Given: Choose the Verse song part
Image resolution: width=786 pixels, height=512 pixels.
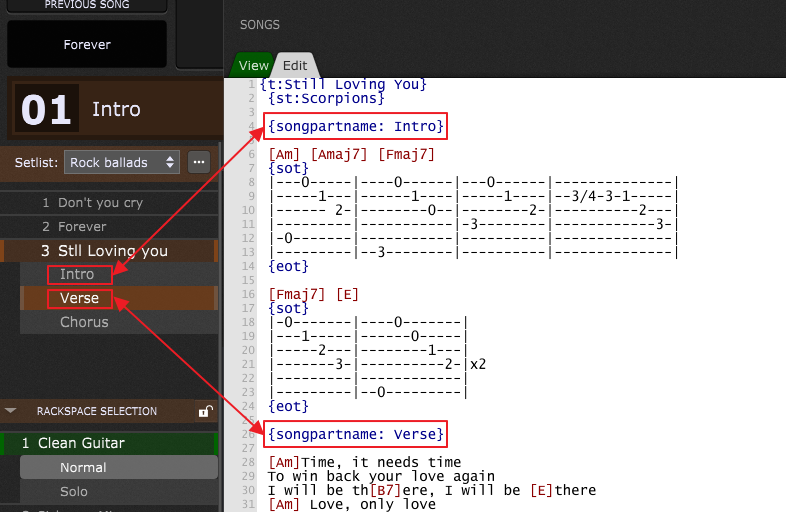Looking at the screenshot, I should click(x=80, y=298).
